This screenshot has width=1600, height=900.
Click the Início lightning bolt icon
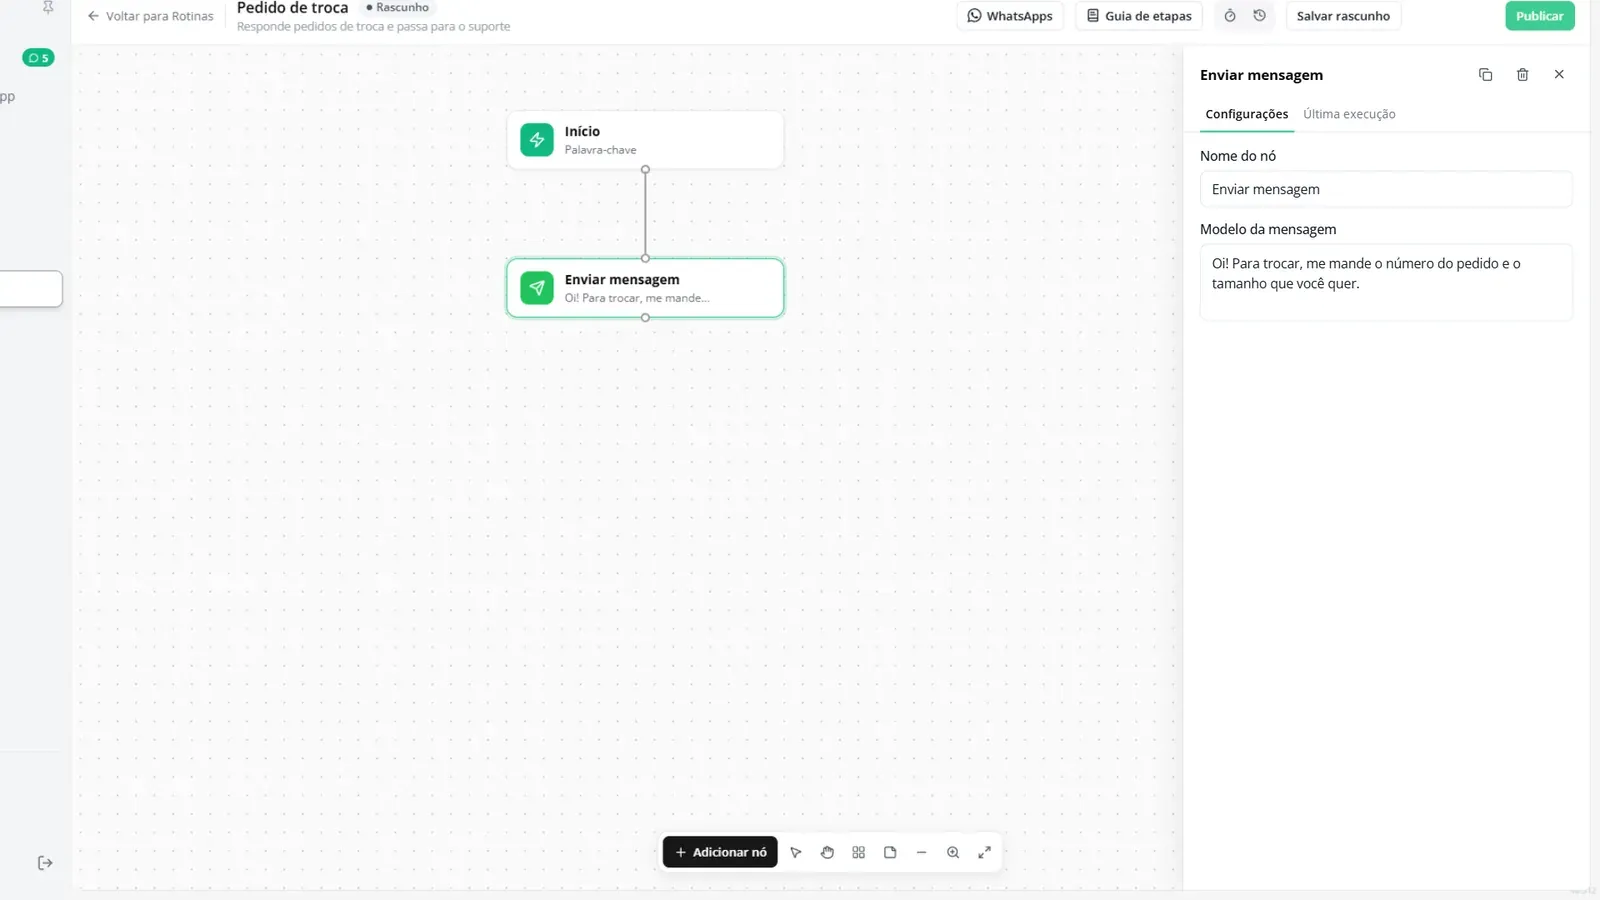click(x=537, y=140)
